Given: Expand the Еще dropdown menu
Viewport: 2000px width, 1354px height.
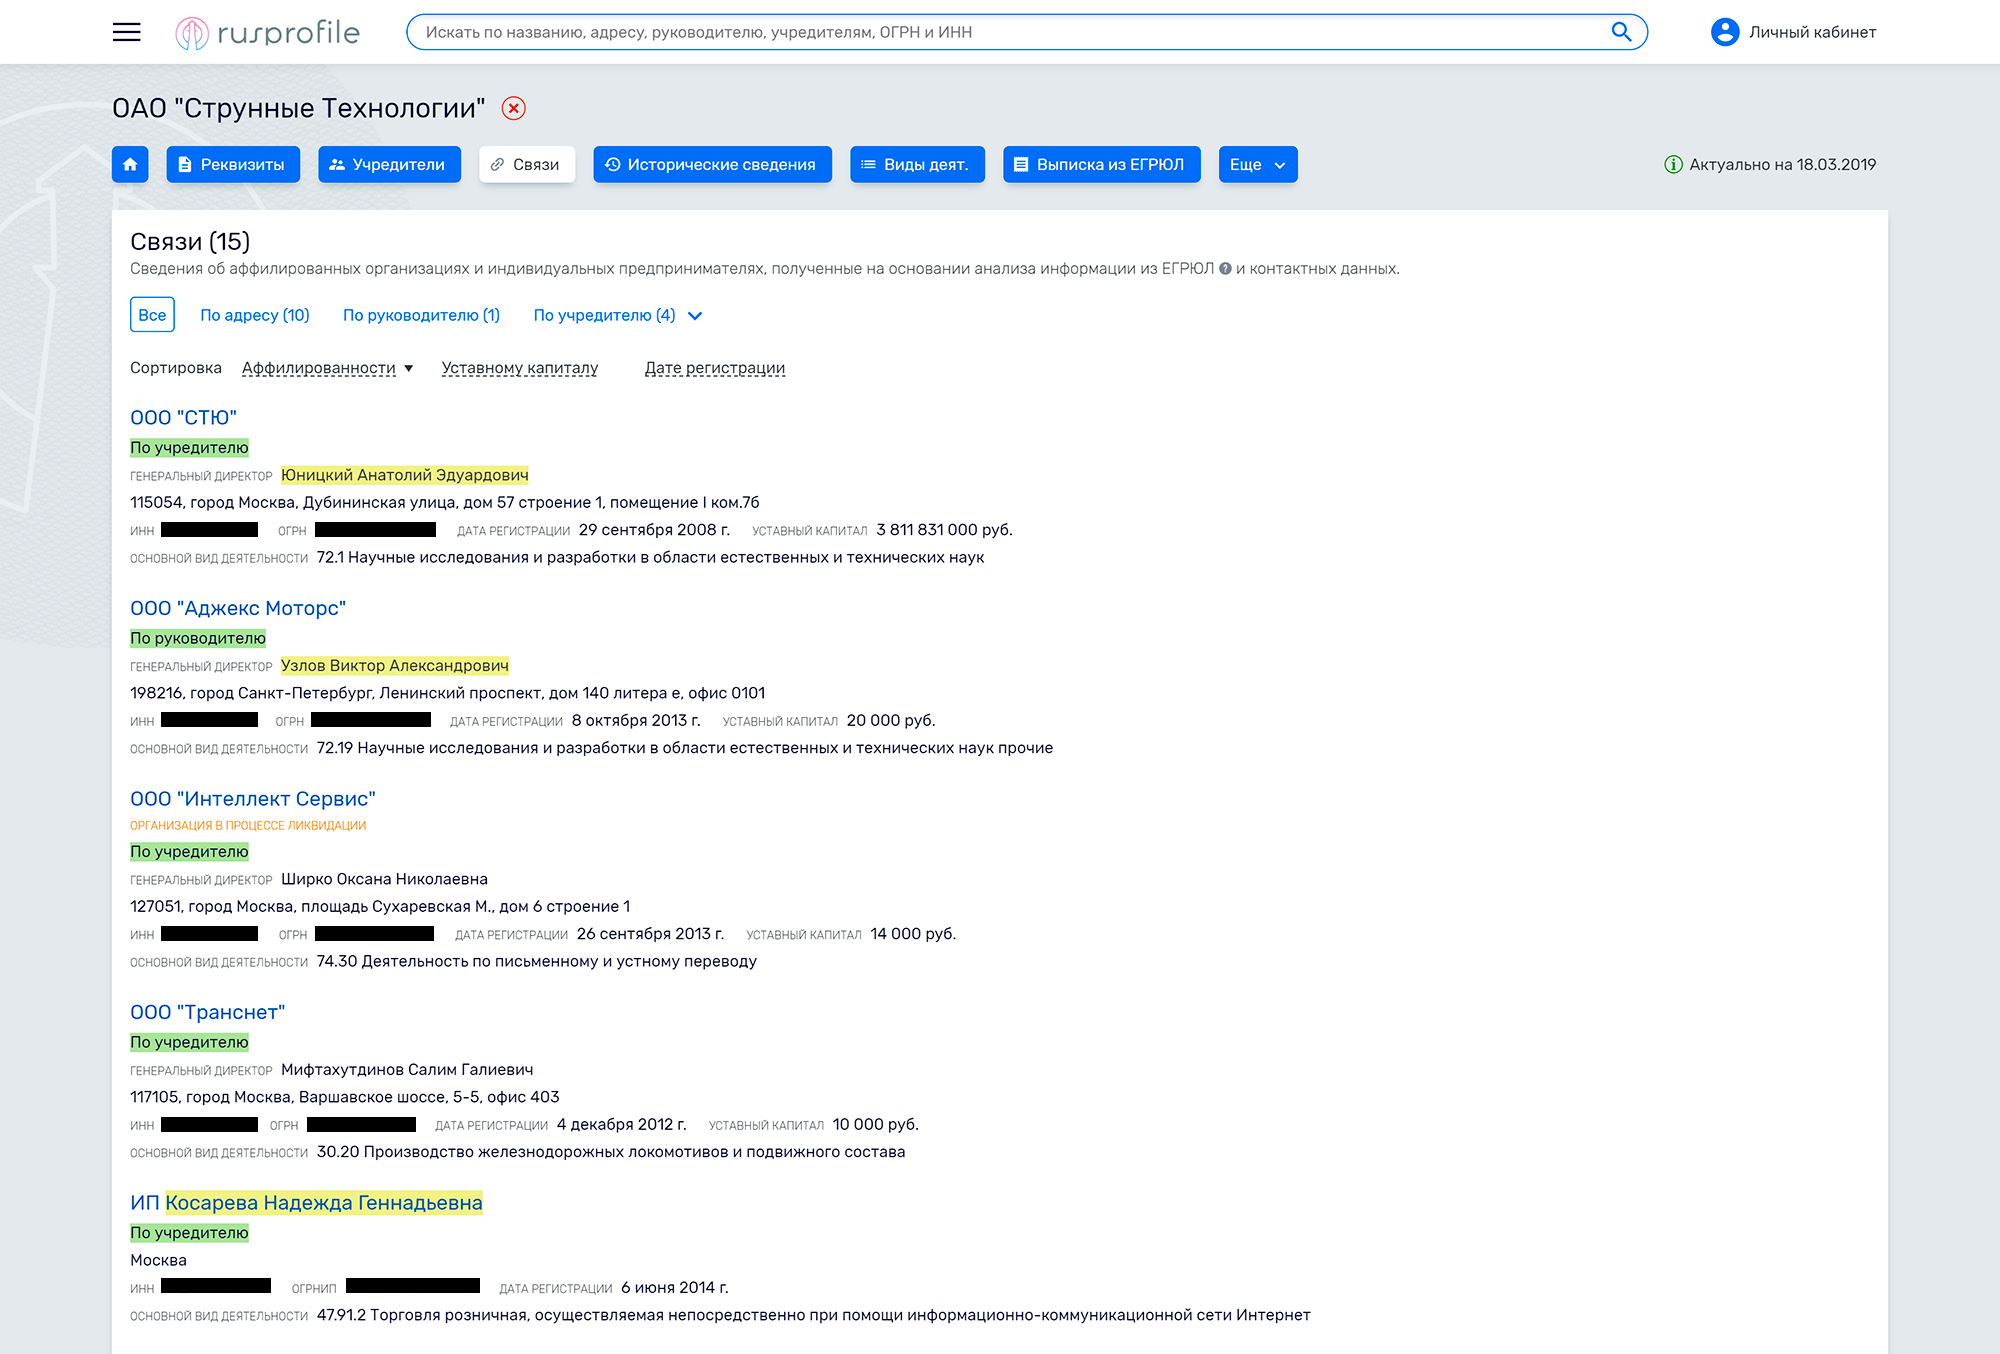Looking at the screenshot, I should point(1258,164).
